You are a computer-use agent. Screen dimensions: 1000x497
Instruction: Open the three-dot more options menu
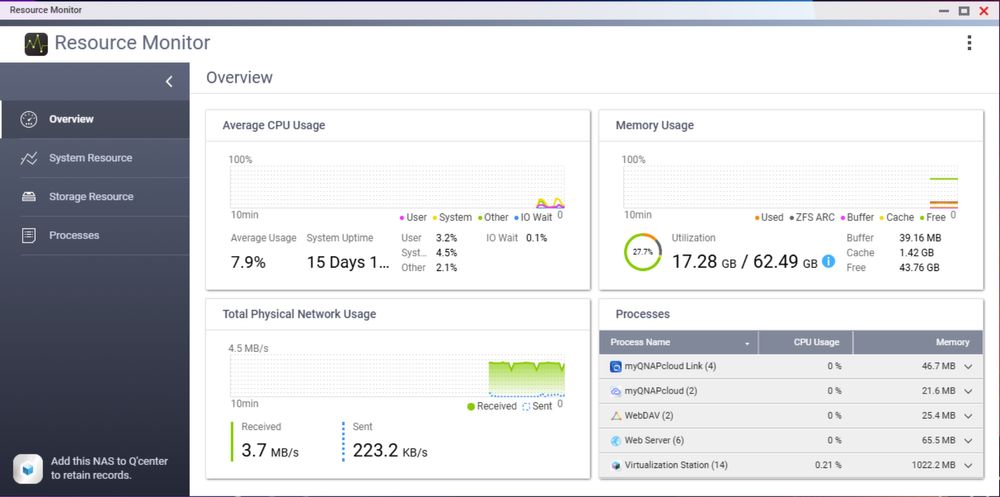(x=968, y=43)
